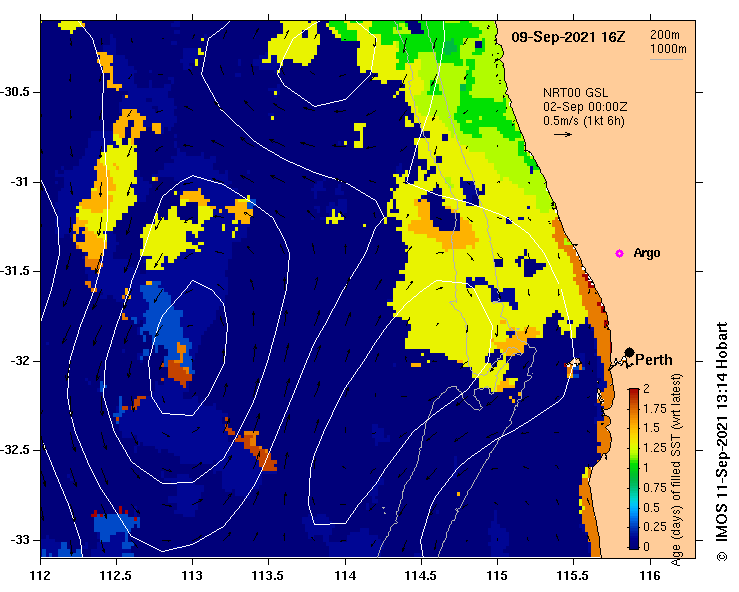Click the colorbar value 1.25
The height and width of the screenshot is (592, 739).
pyautogui.click(x=655, y=448)
